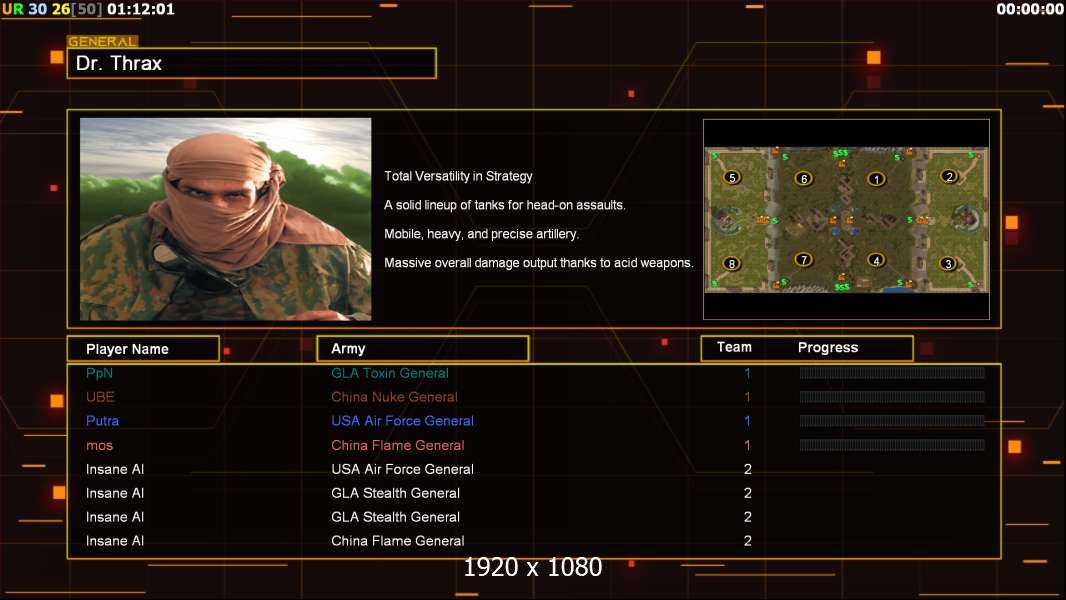Click the Dr. Thrax general name field
Screen dimensions: 1066x600
click(x=252, y=63)
